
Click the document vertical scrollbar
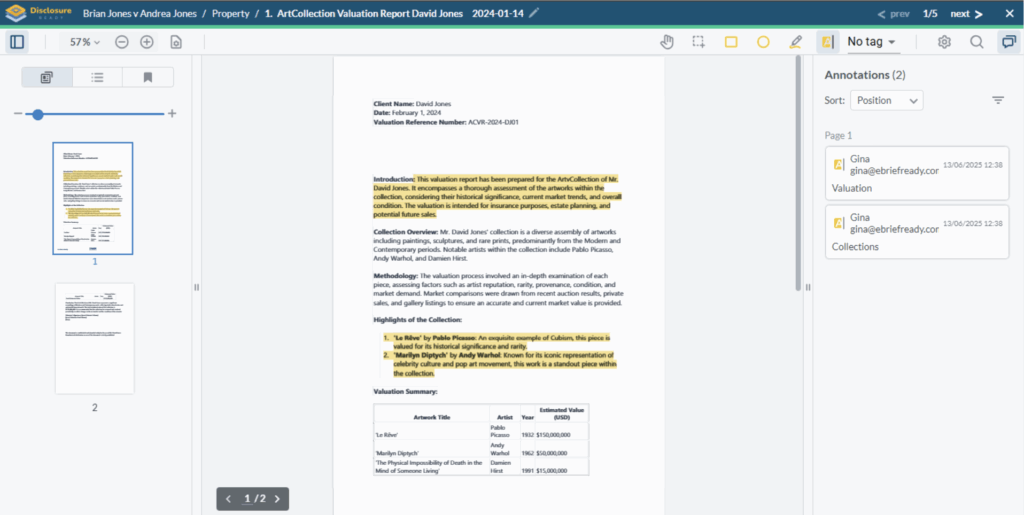(798, 173)
